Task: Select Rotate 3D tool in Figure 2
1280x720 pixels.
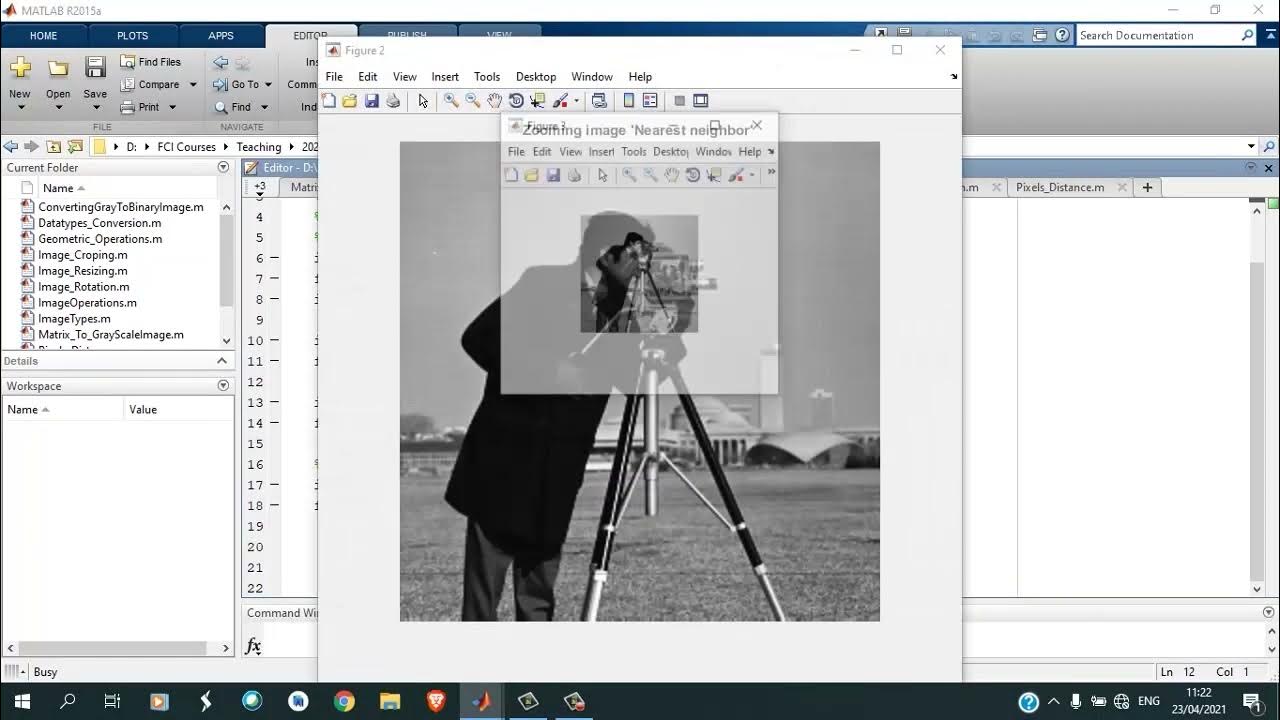Action: click(516, 101)
